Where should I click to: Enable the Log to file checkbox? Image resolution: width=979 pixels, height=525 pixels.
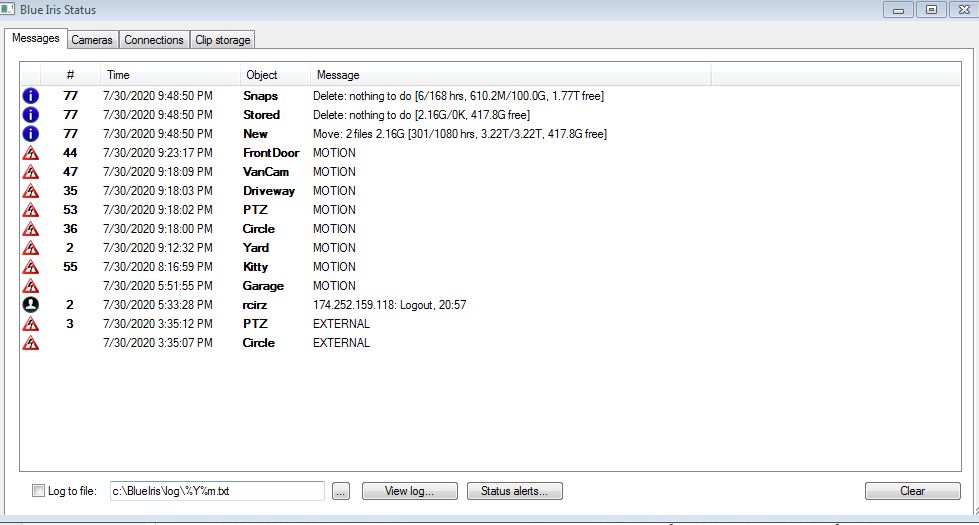(x=38, y=491)
